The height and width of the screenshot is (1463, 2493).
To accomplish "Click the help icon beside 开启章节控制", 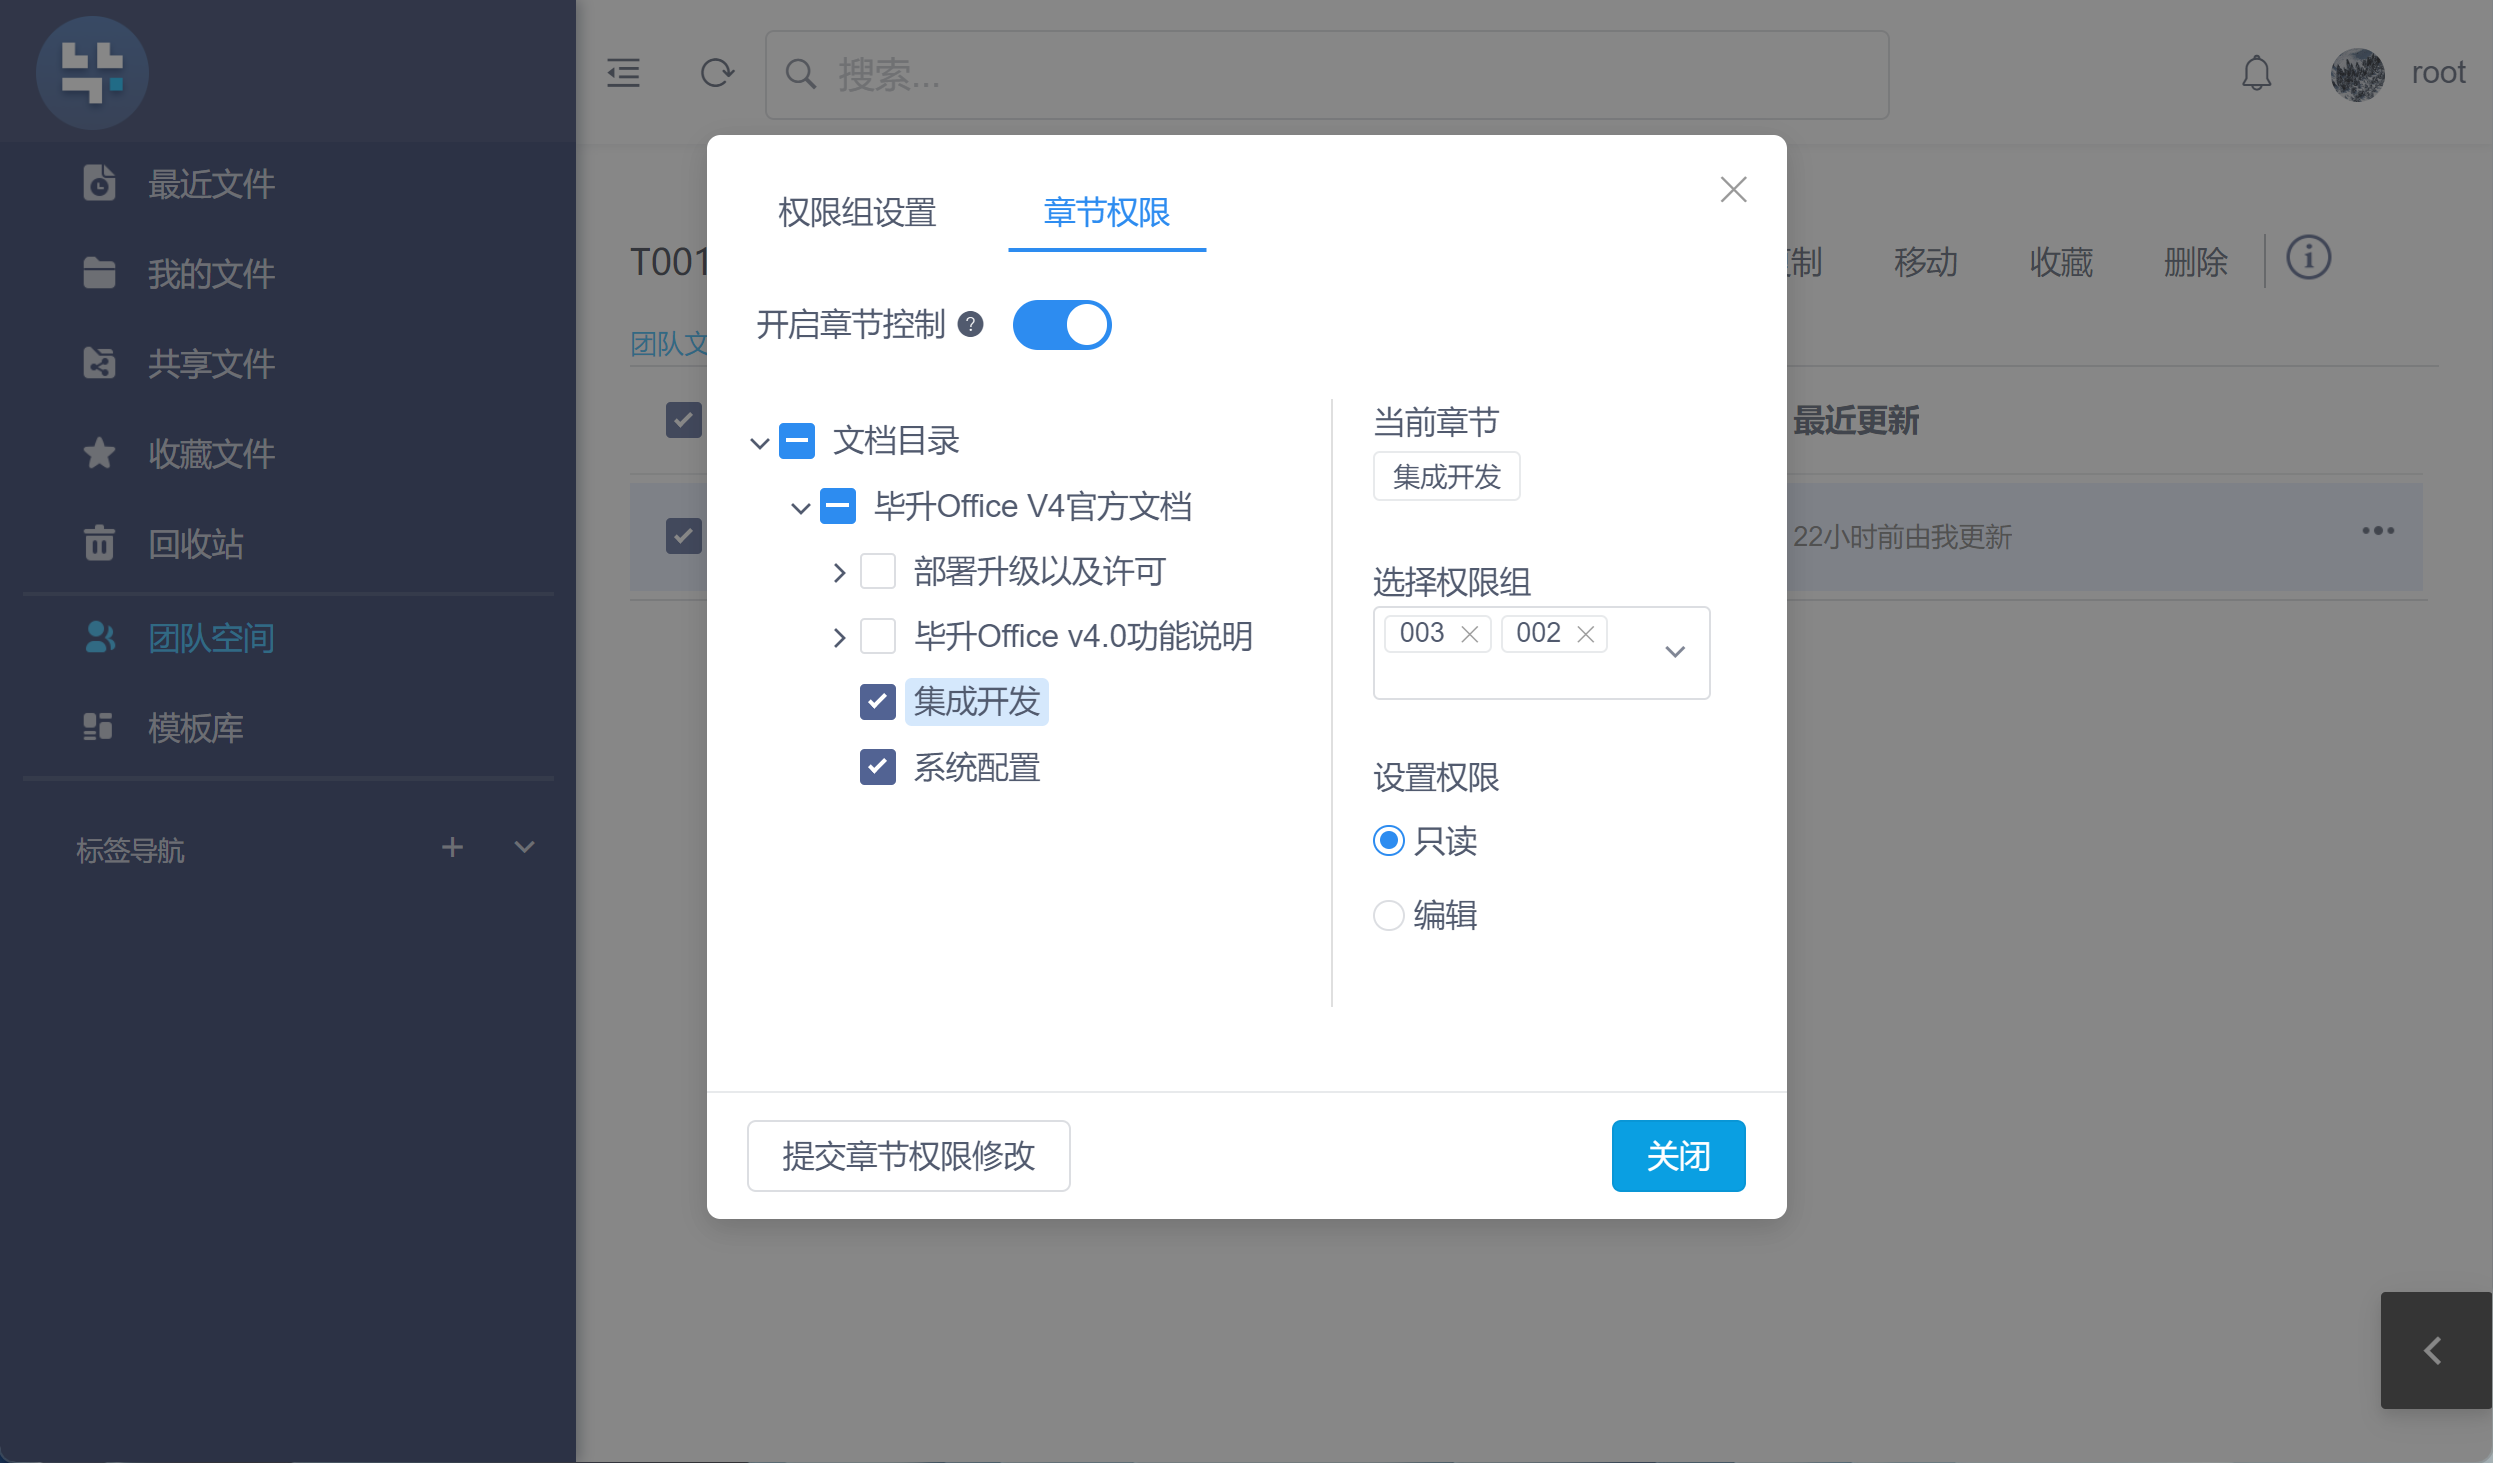I will 970,324.
